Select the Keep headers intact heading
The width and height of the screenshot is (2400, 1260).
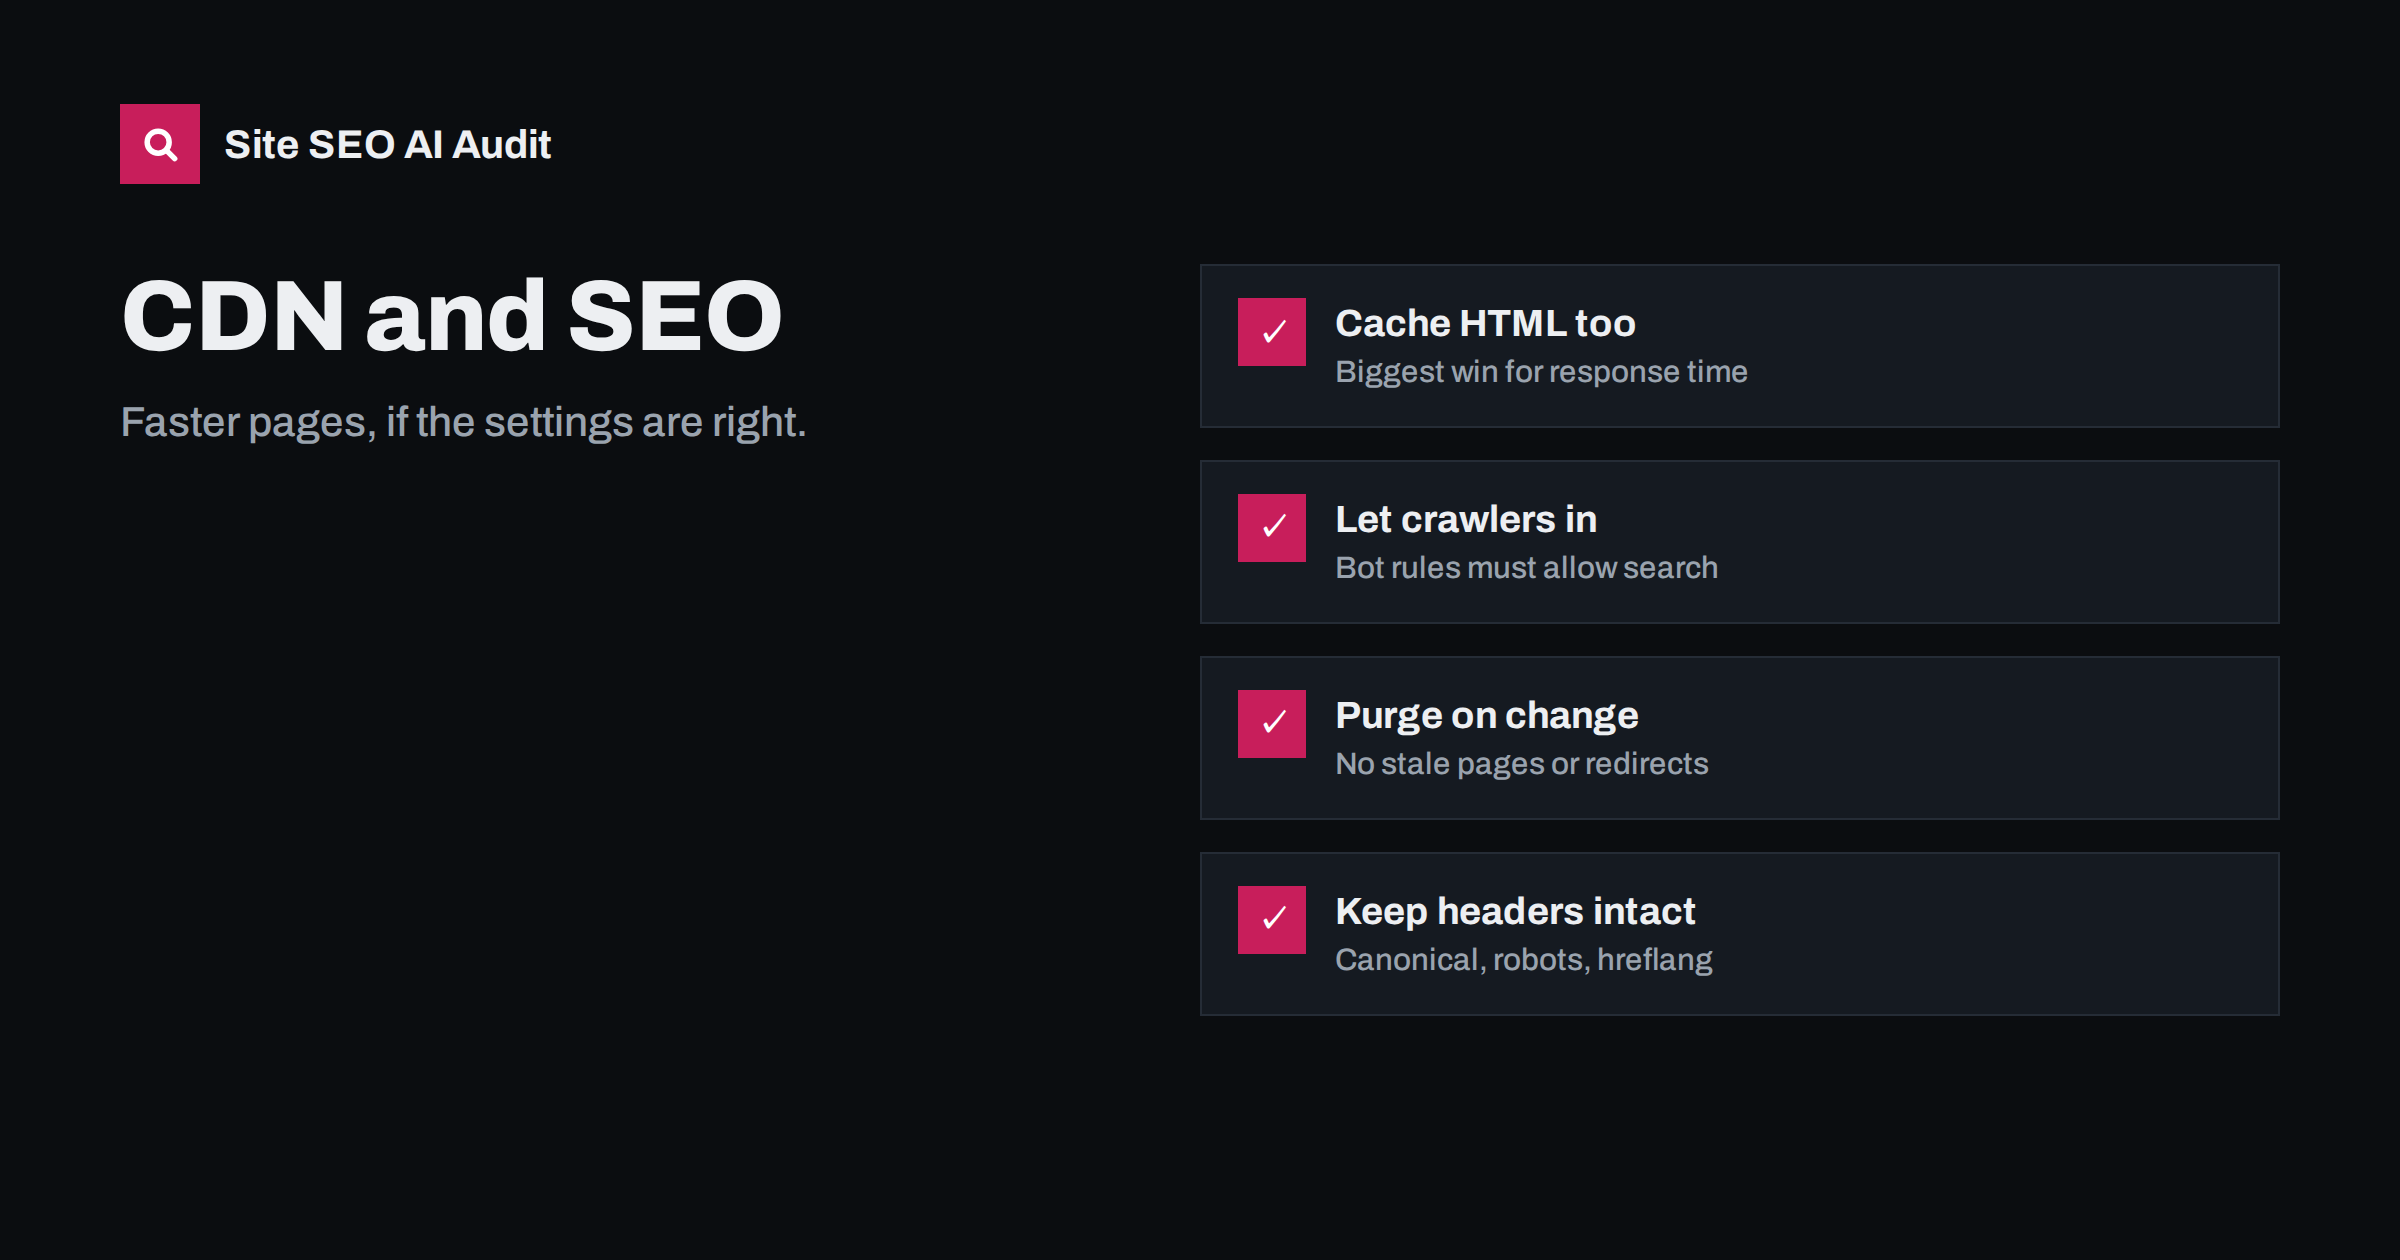(1515, 912)
